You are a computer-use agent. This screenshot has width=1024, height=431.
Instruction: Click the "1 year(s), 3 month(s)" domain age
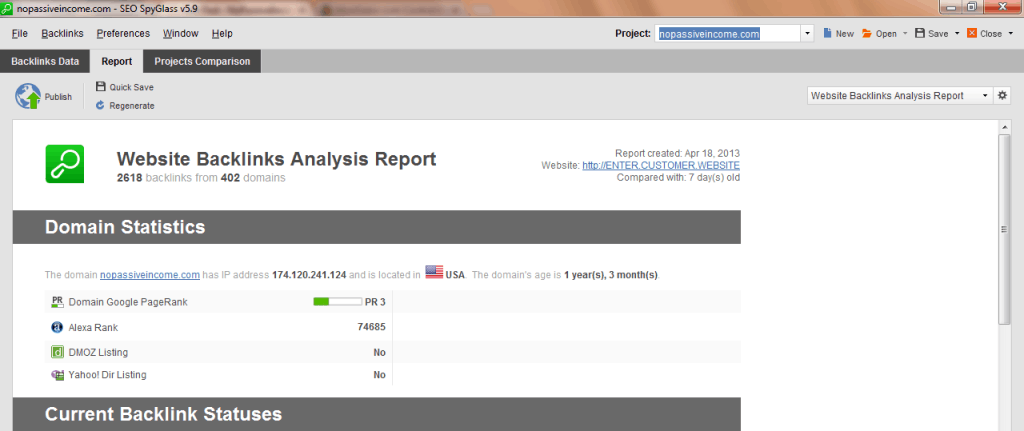611,275
